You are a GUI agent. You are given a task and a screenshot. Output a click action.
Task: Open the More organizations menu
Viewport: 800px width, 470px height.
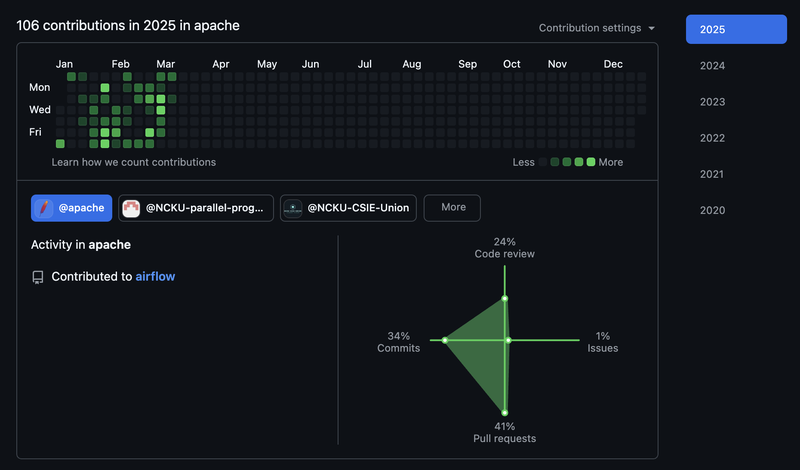(452, 208)
